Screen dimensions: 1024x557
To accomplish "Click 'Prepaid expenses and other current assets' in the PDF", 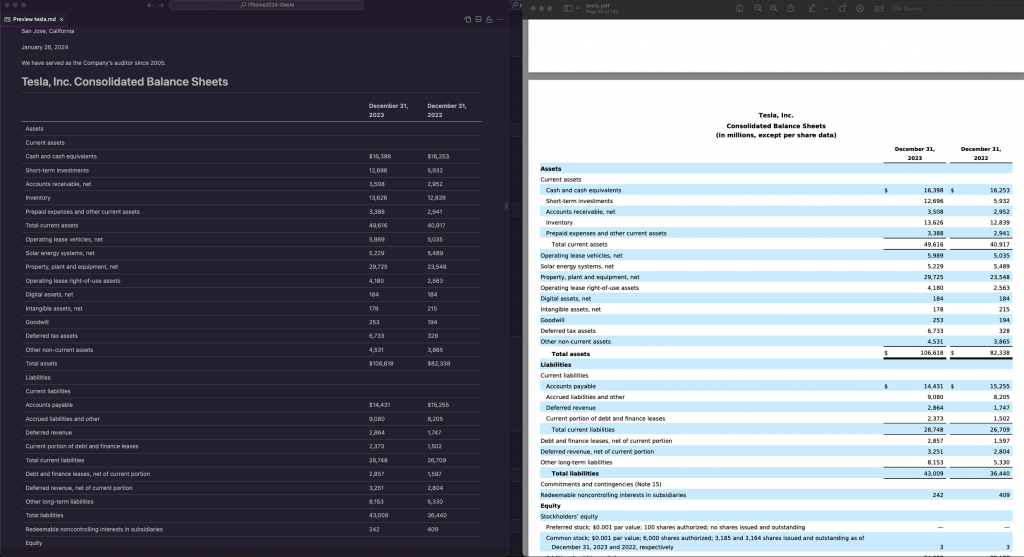I will pos(606,233).
